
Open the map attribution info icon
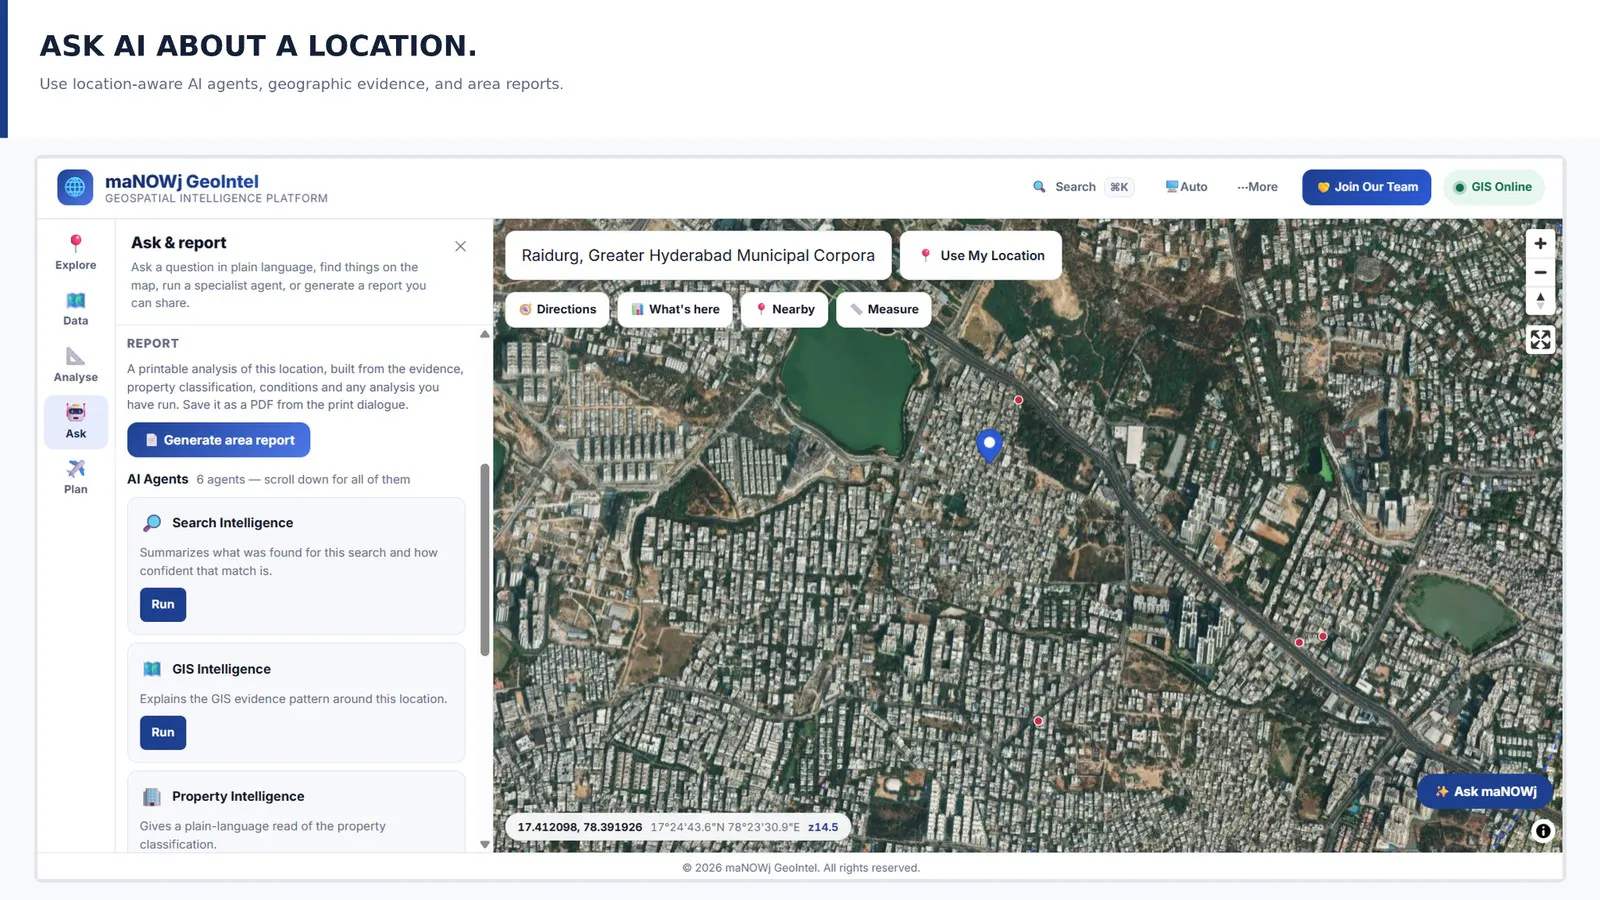1543,831
